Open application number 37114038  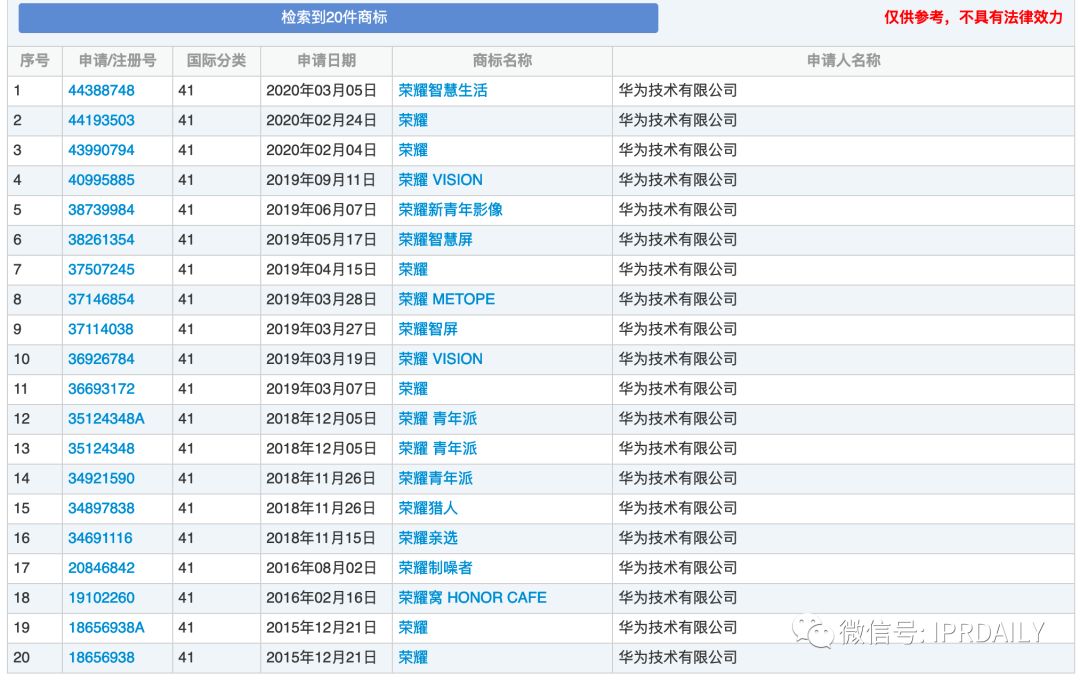coord(101,329)
